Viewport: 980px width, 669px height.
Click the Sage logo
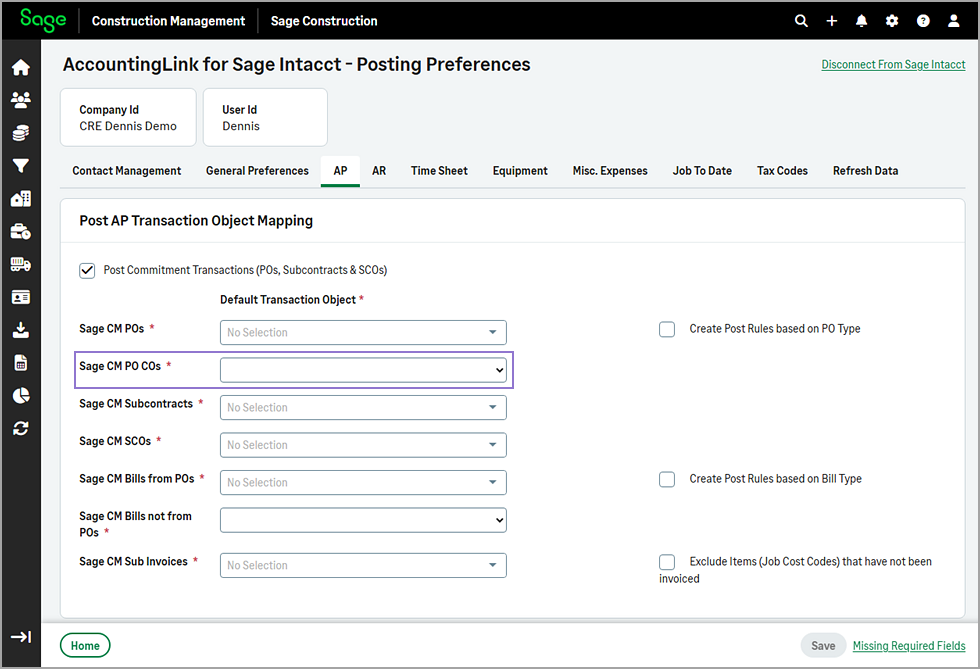click(x=42, y=20)
